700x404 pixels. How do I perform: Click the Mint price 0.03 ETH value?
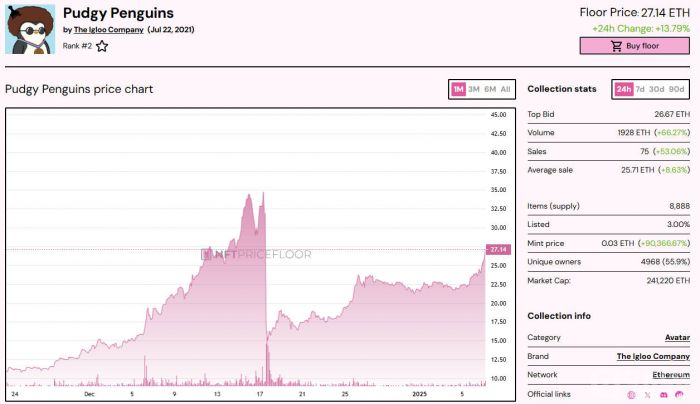tap(617, 243)
